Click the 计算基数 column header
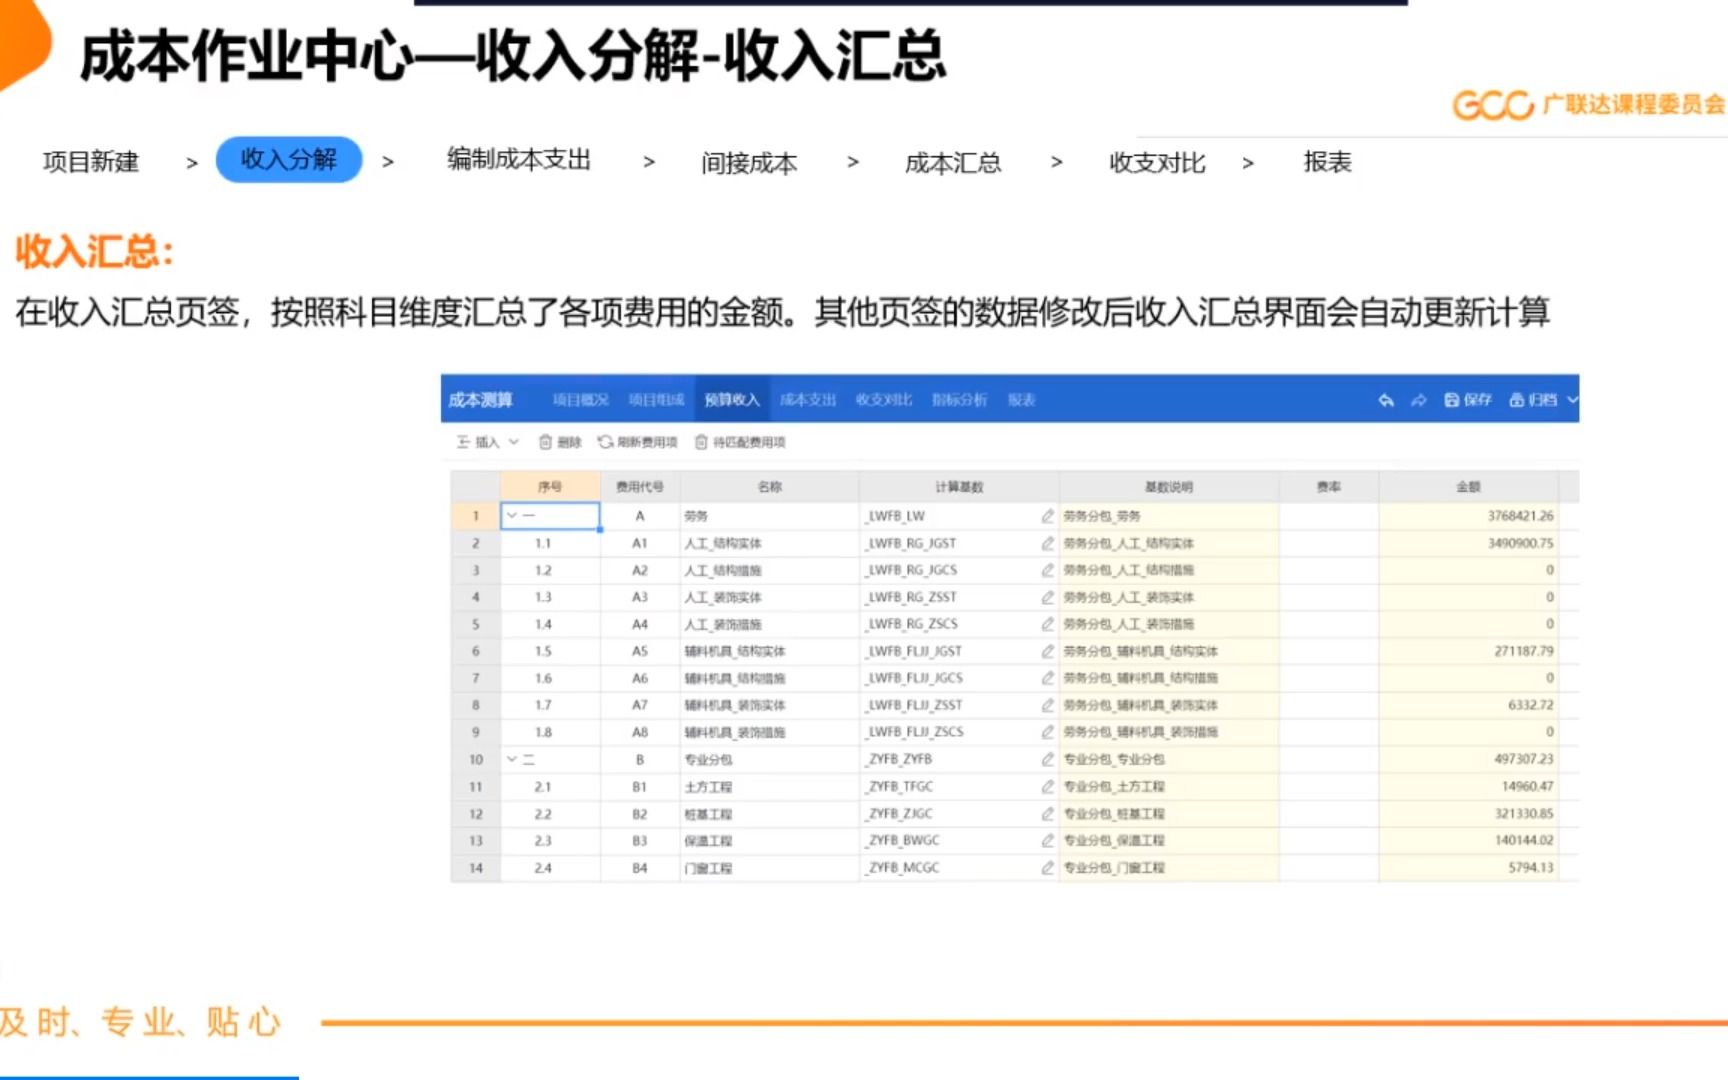The width and height of the screenshot is (1728, 1080). coord(959,487)
